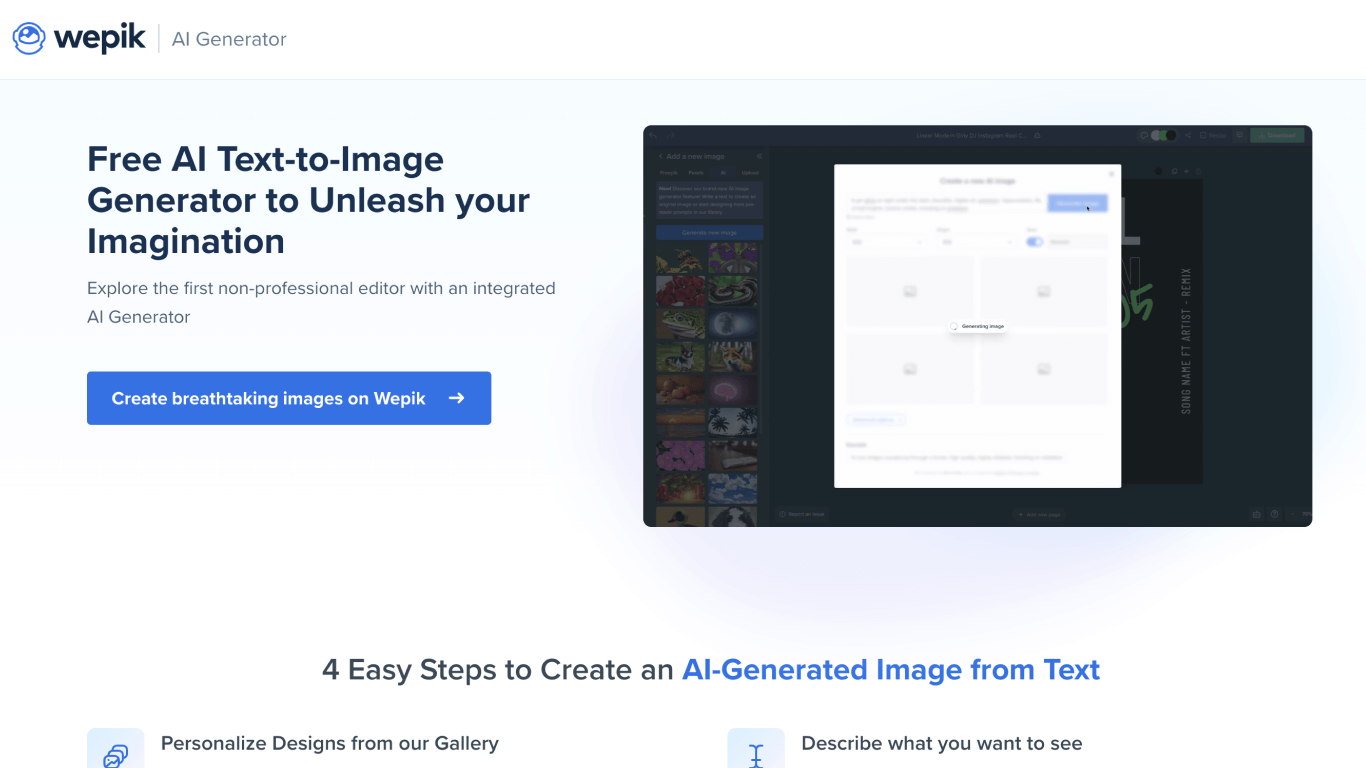1366x768 pixels.
Task: Flip the blue toggle in the AI dialog
Action: coord(1035,242)
